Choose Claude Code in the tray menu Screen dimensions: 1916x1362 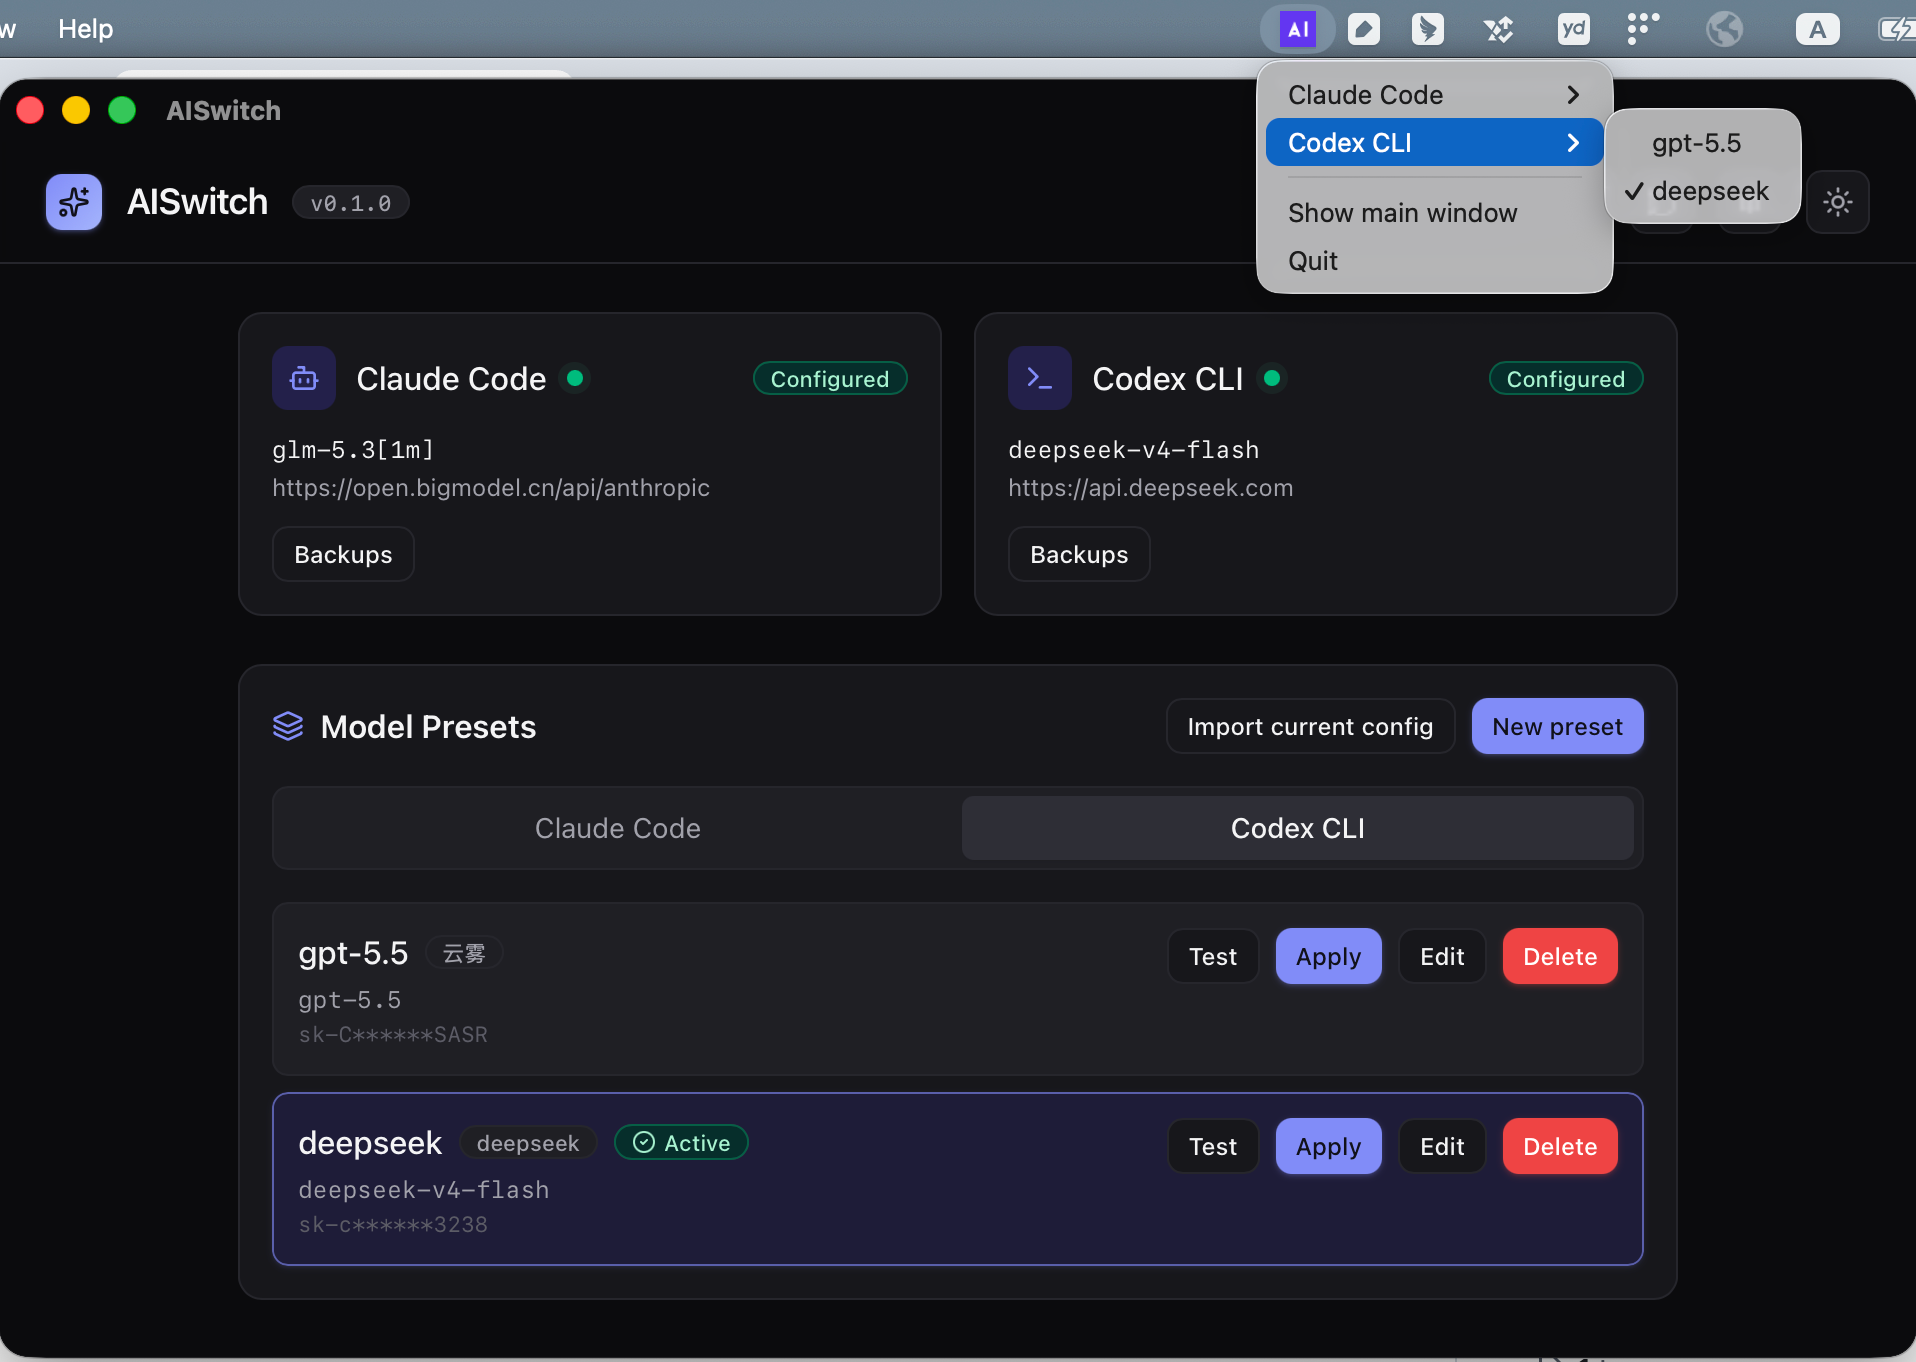1434,95
